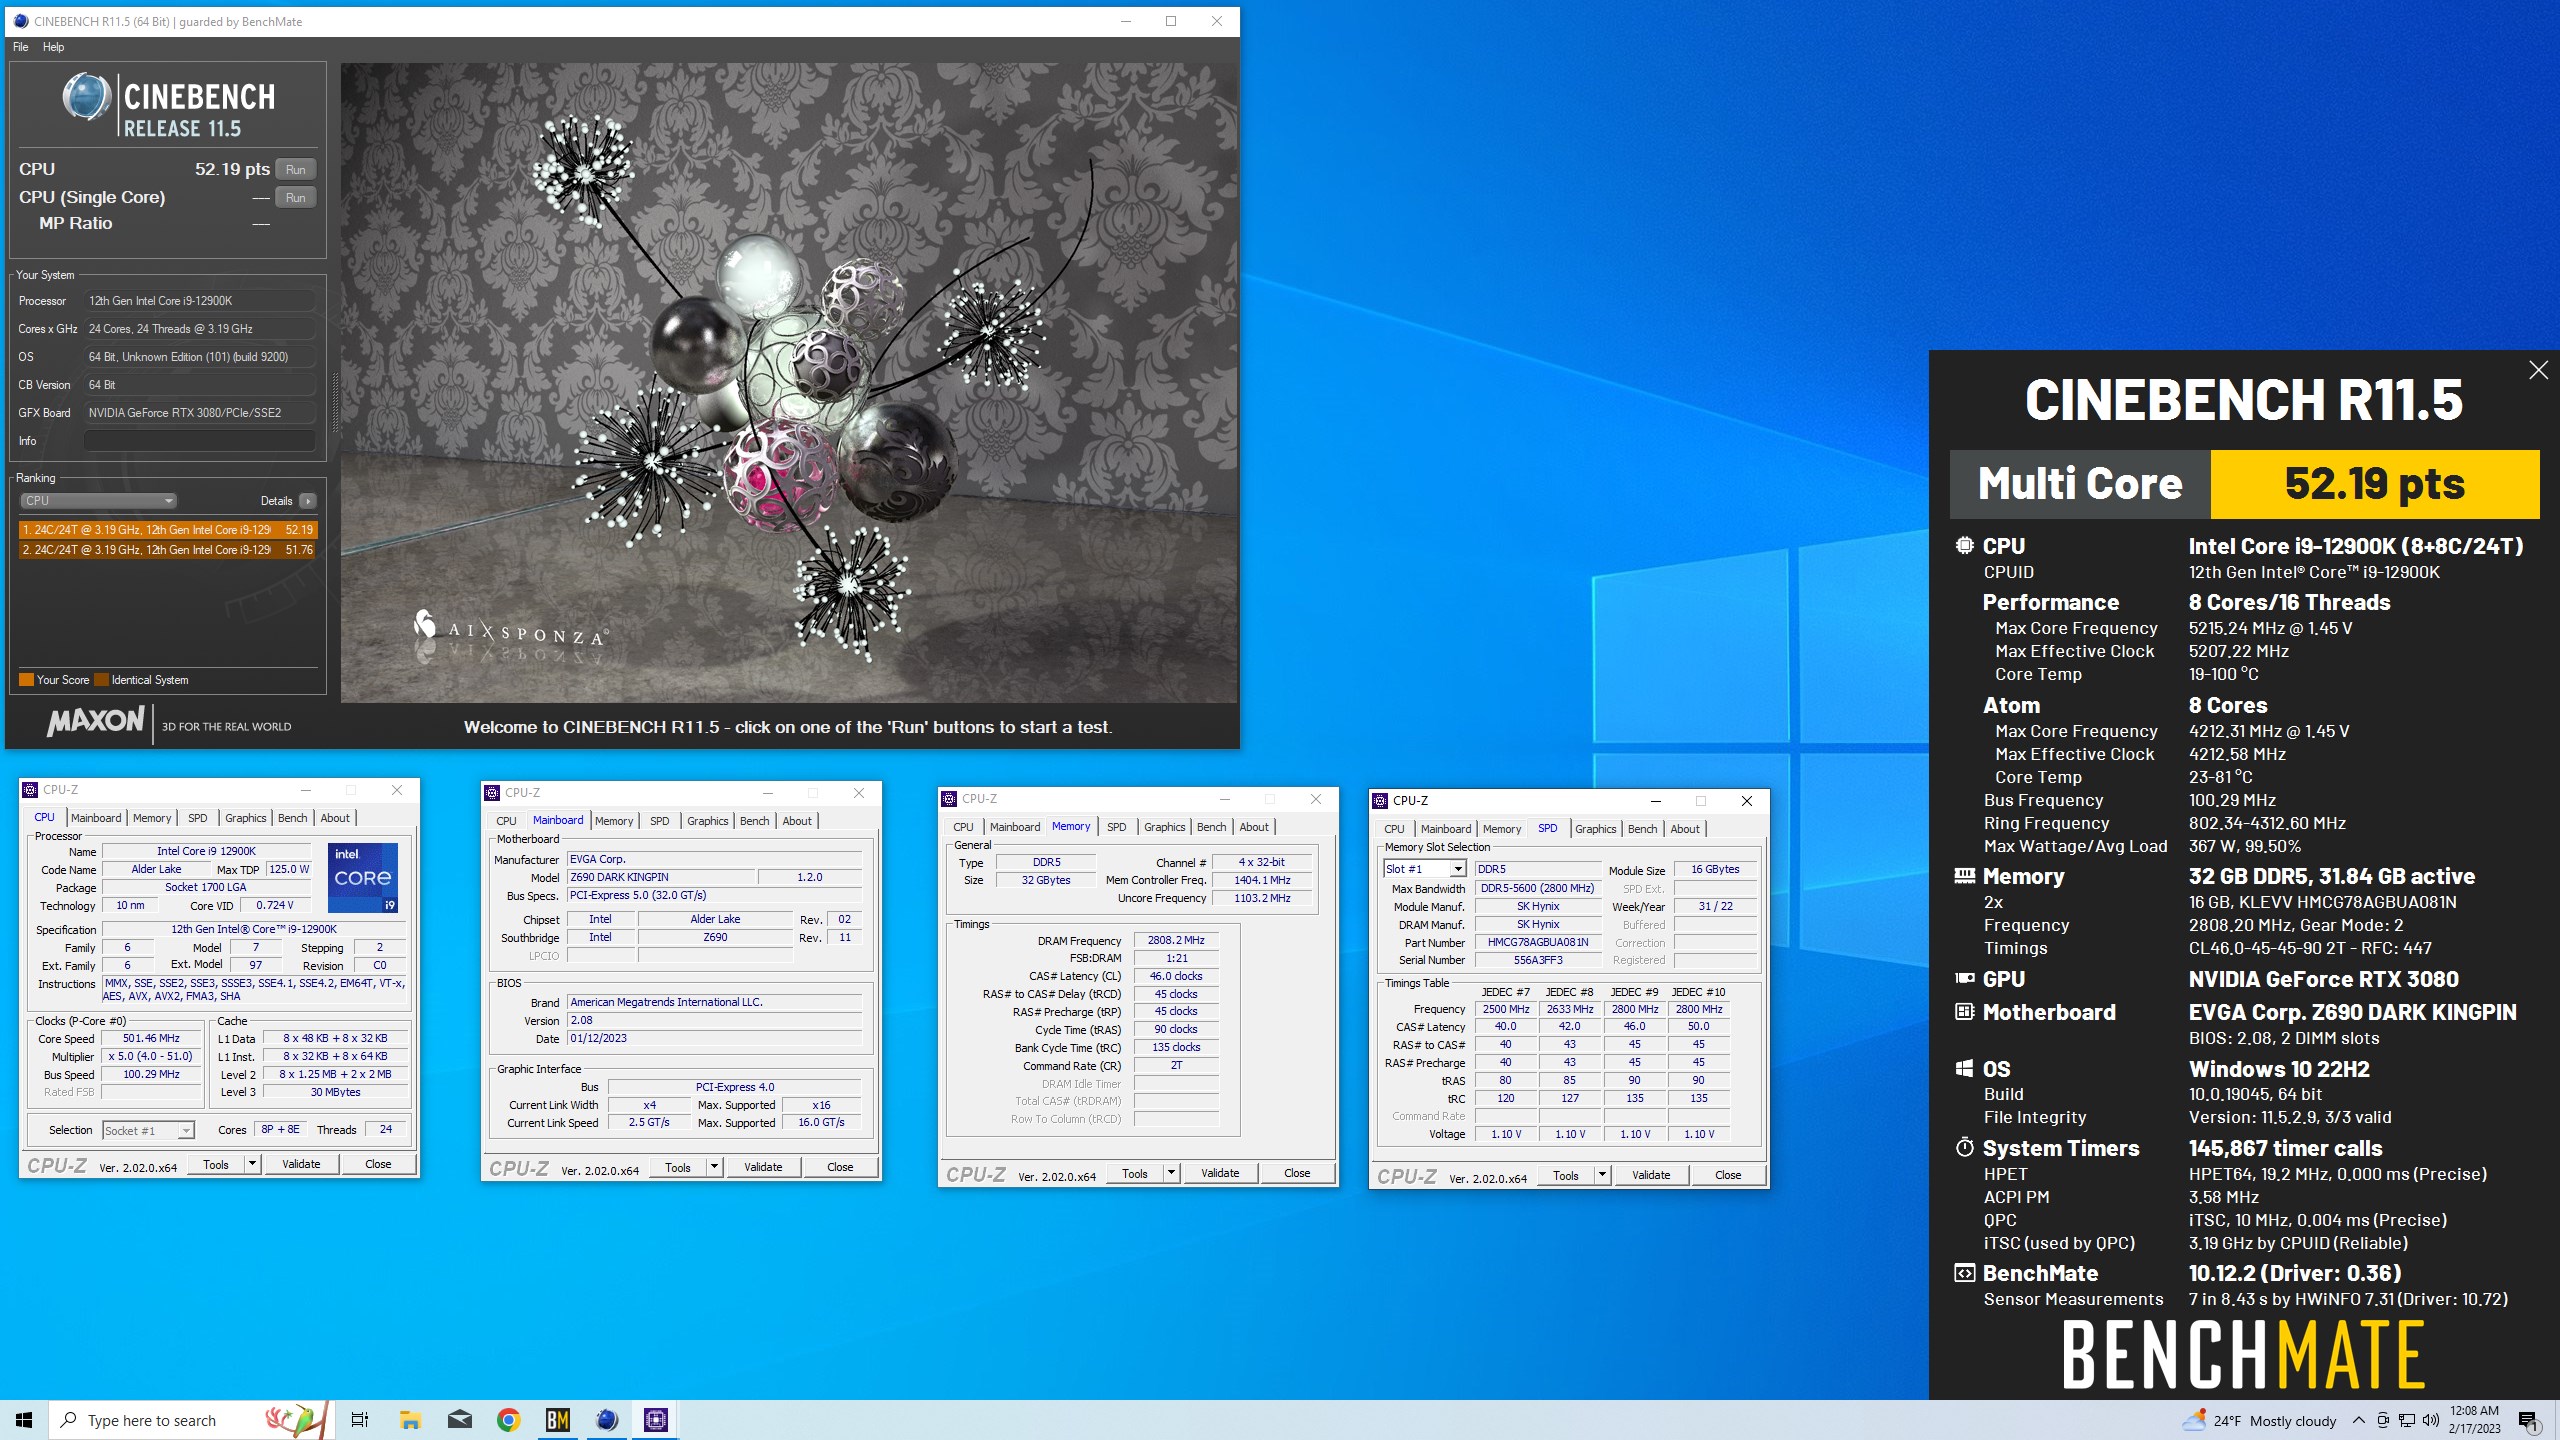Open the Windows Start menu
Screen dimensions: 2560x1440
coord(24,1420)
